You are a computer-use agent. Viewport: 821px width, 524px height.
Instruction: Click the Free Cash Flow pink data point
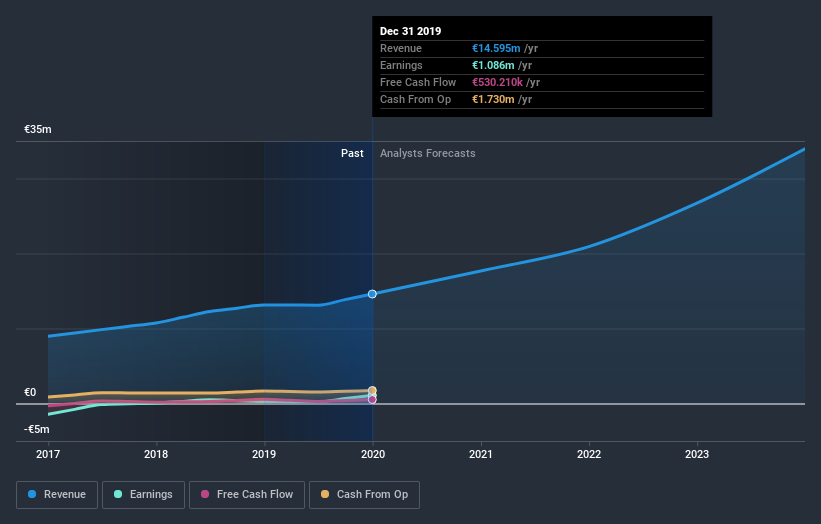pyautogui.click(x=372, y=399)
